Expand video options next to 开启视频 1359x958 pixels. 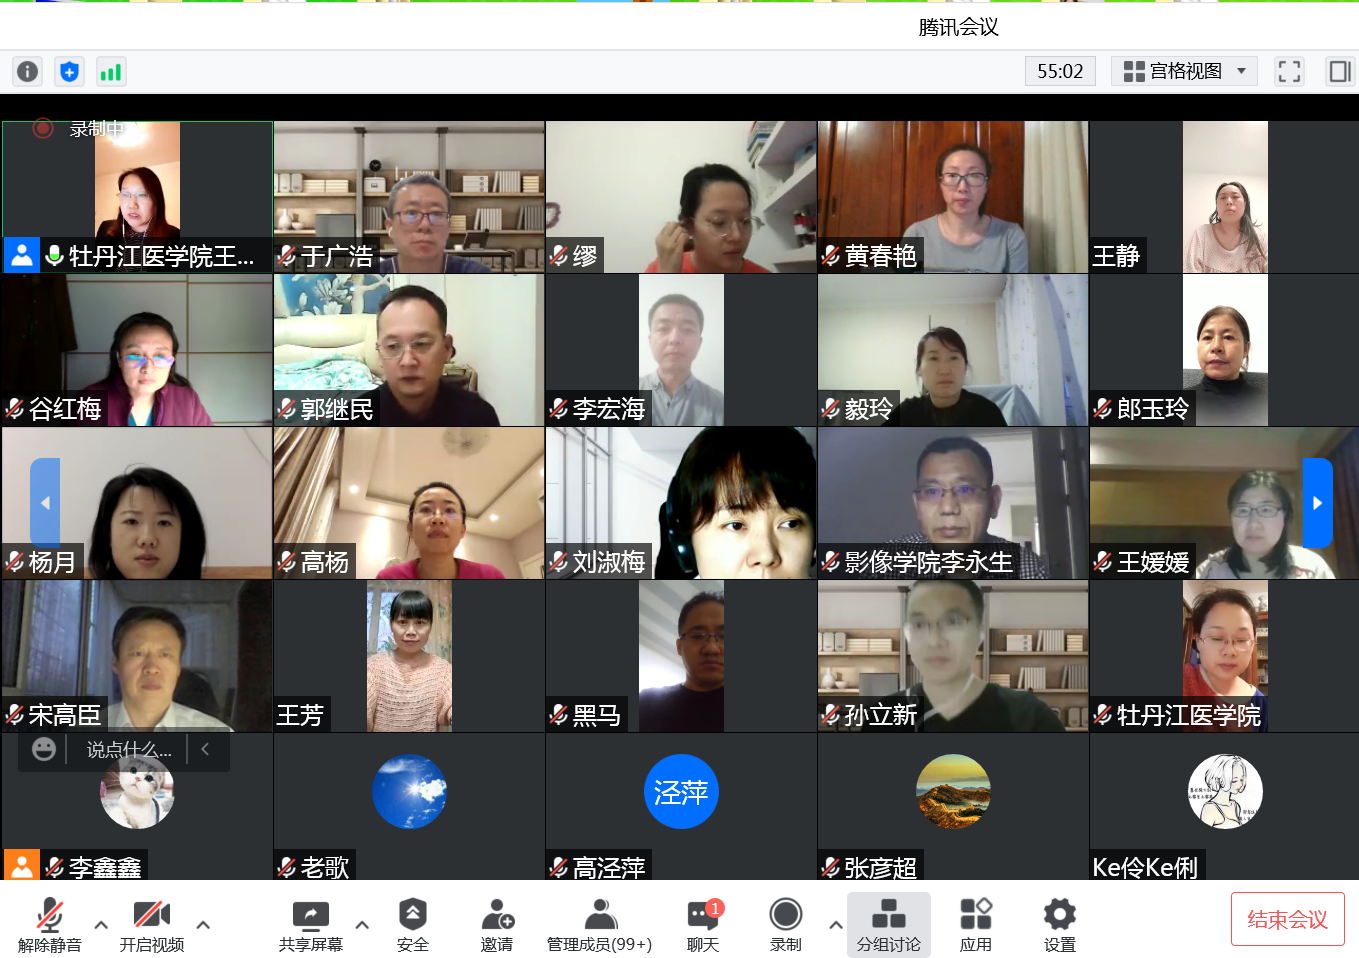tap(203, 925)
